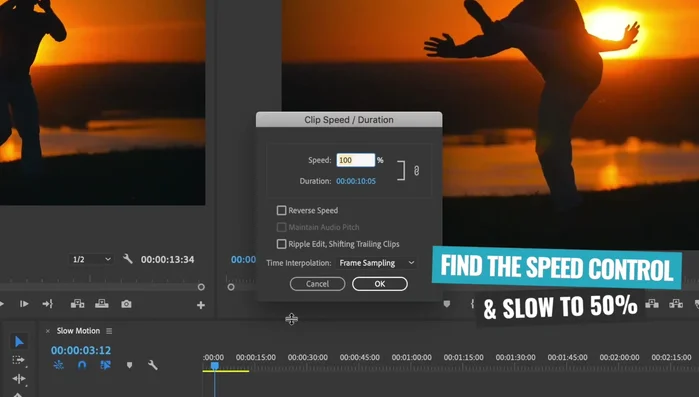
Task: Go to Out point in Source monitor
Action: 48,304
